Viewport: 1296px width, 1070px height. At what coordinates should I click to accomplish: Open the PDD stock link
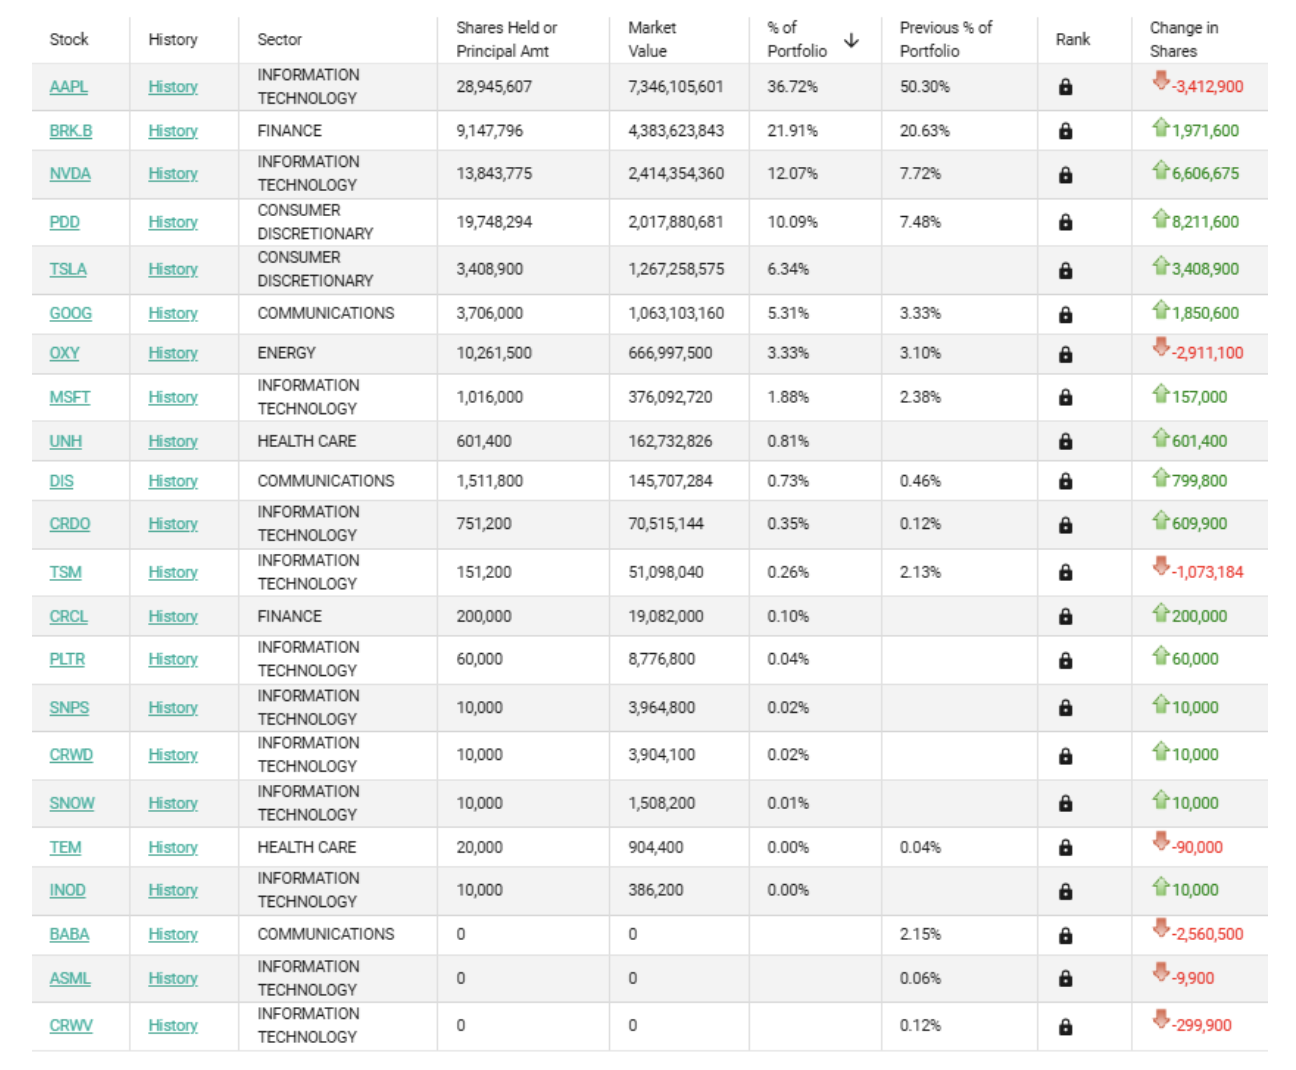[x=65, y=222]
